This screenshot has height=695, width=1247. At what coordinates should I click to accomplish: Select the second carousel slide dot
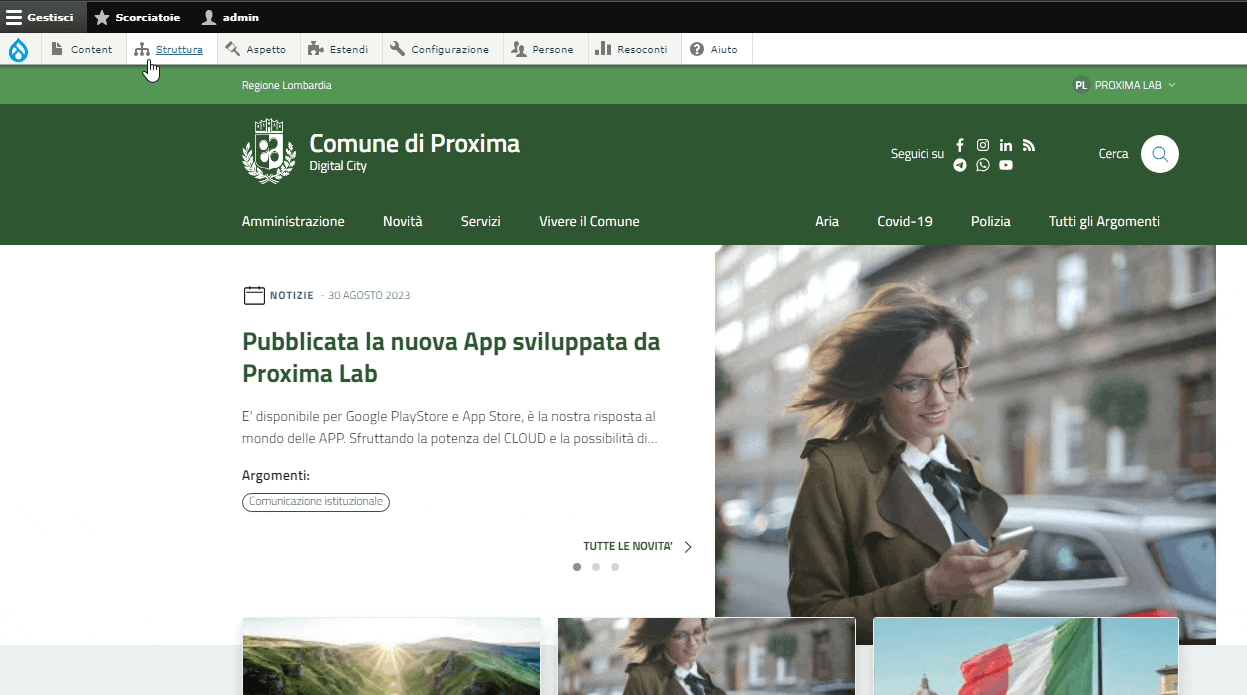[x=596, y=567]
